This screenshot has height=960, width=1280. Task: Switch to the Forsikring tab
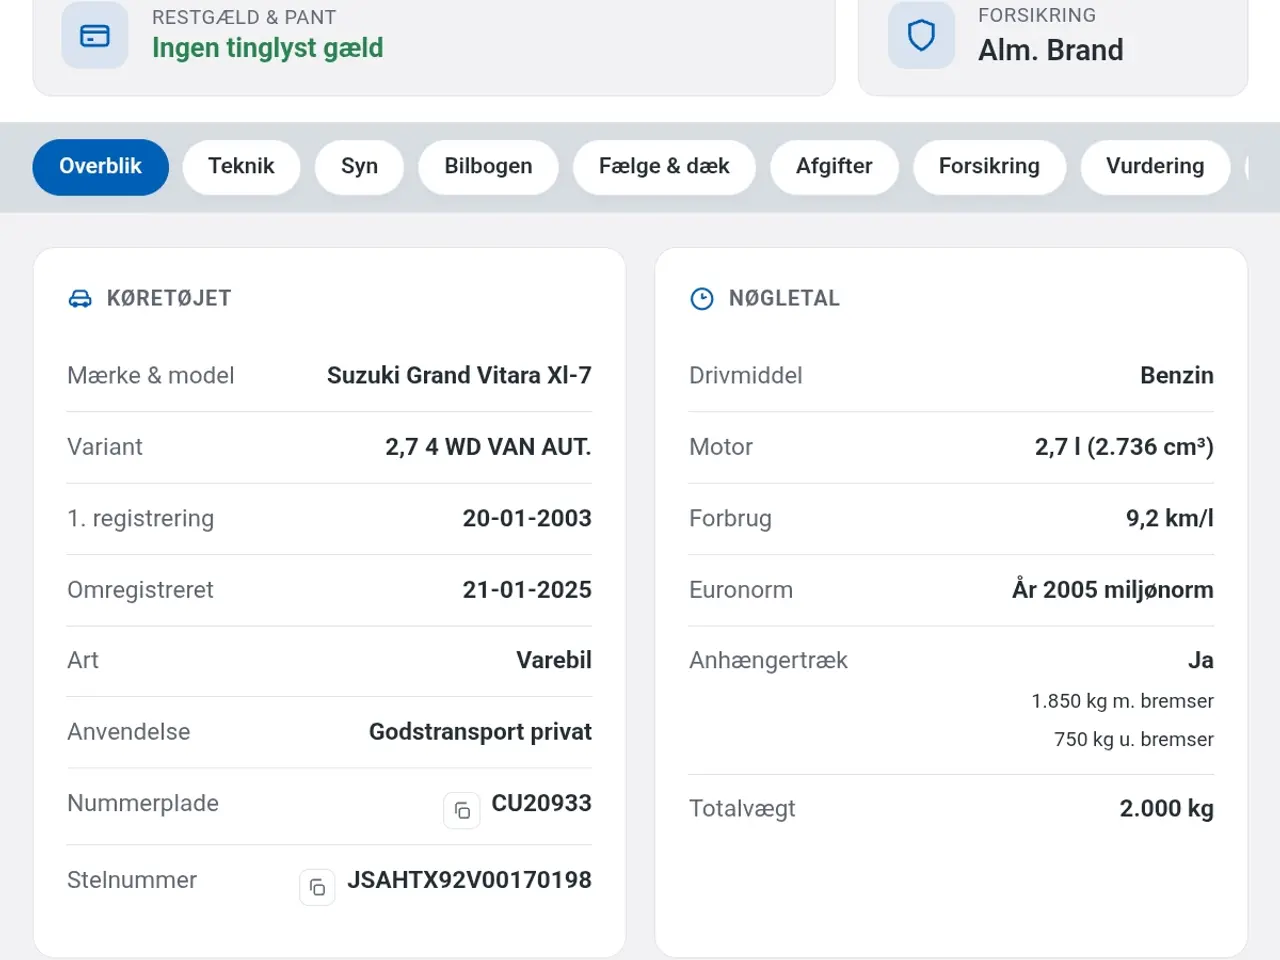click(989, 167)
